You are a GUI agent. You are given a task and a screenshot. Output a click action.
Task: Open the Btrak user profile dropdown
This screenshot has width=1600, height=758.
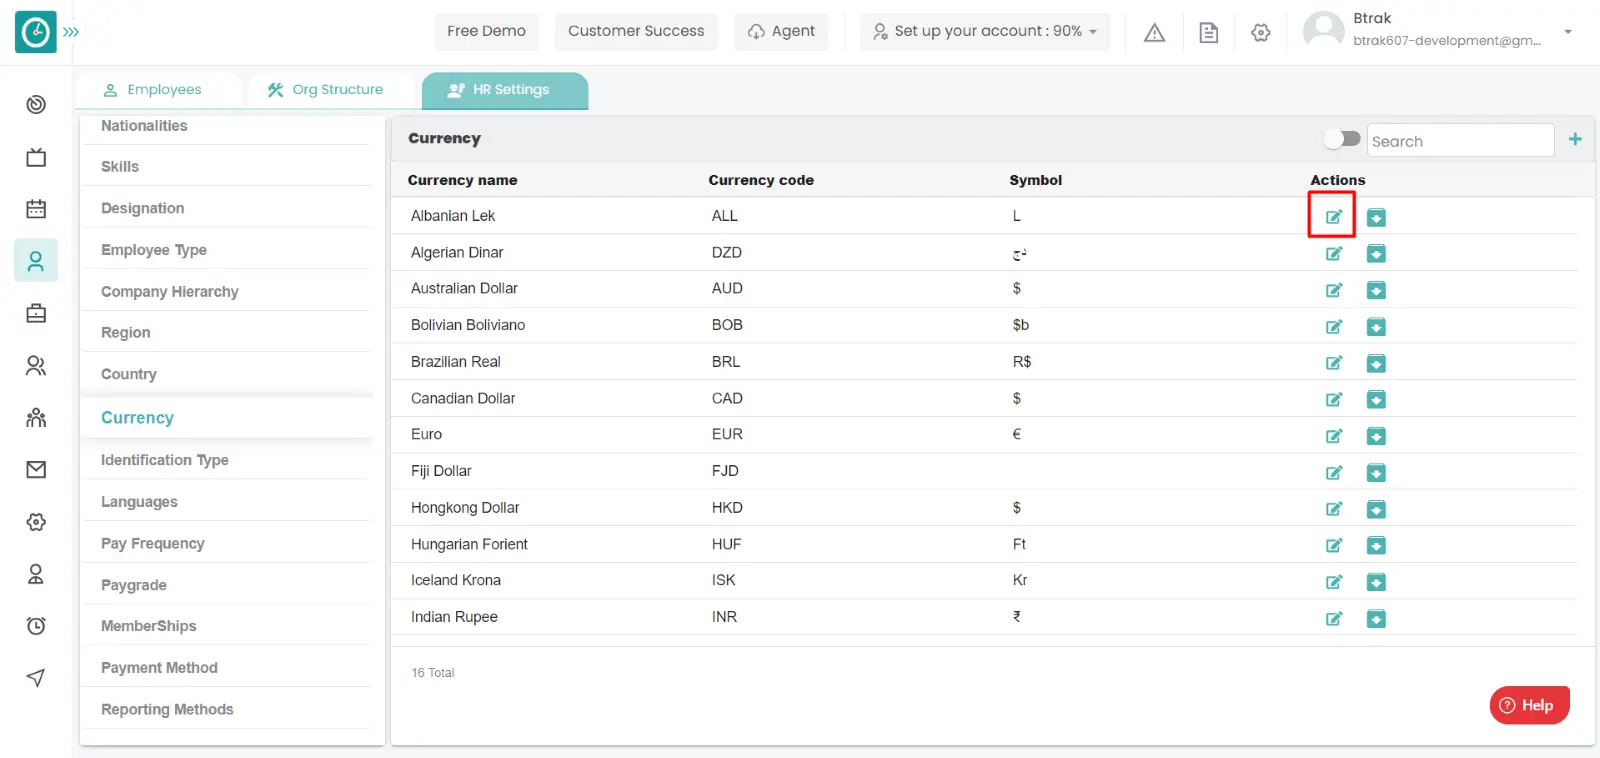pos(1567,31)
